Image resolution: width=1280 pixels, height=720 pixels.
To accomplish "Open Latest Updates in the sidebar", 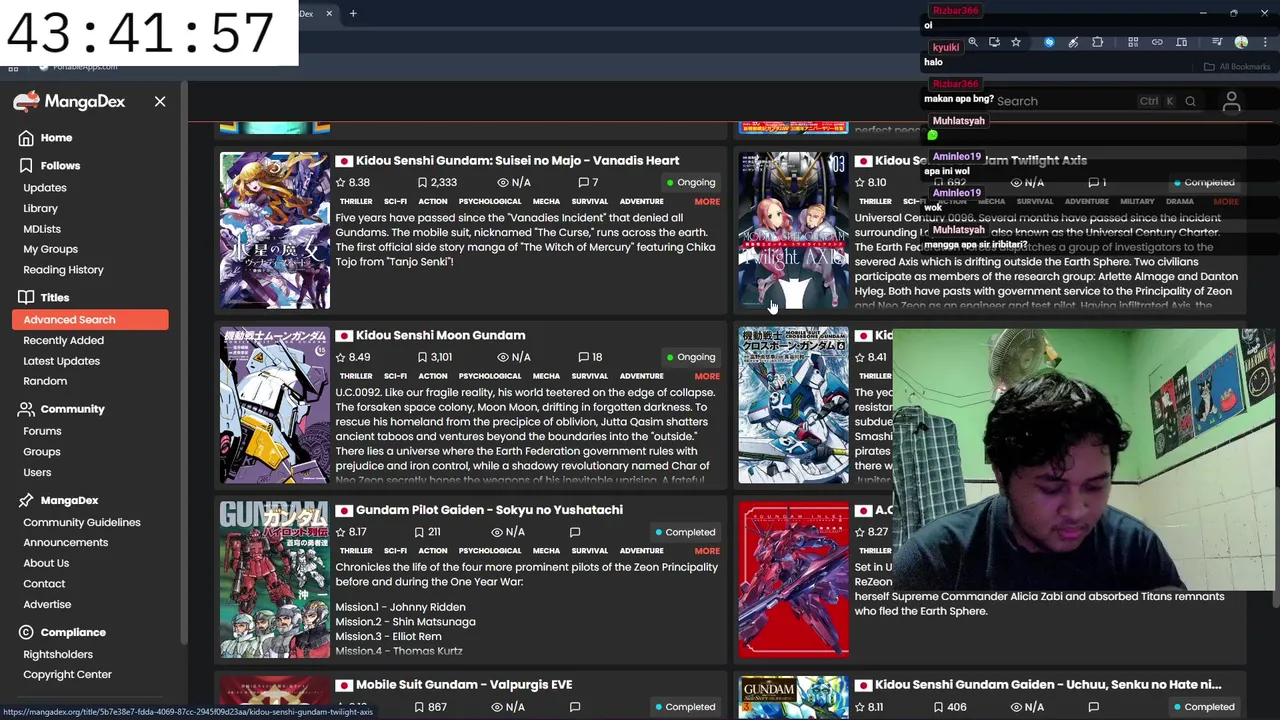I will coord(61,361).
